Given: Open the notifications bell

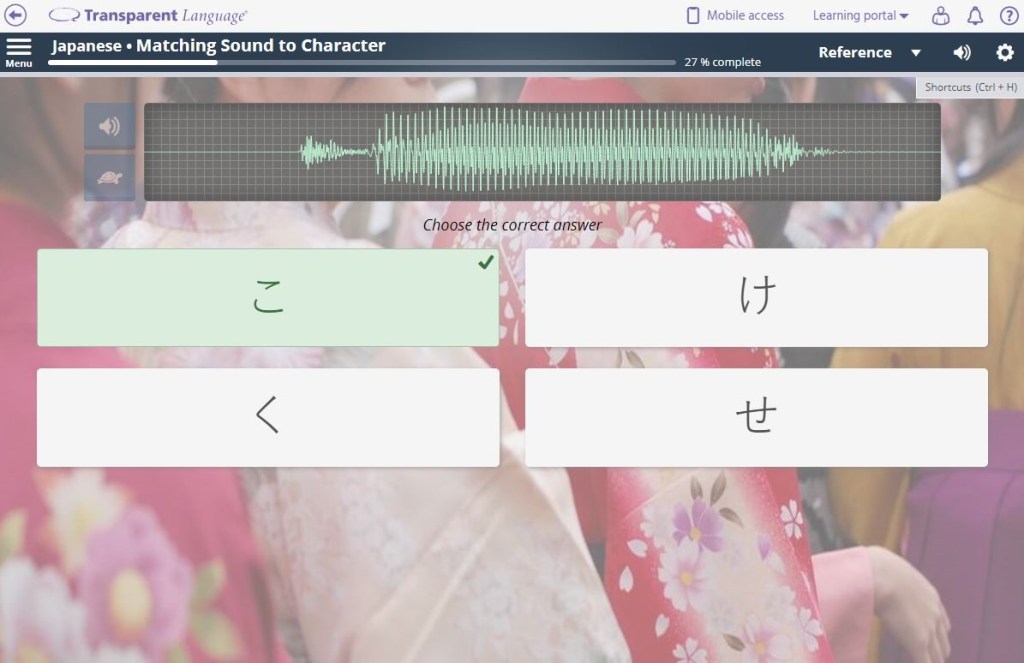Looking at the screenshot, I should tap(974, 15).
